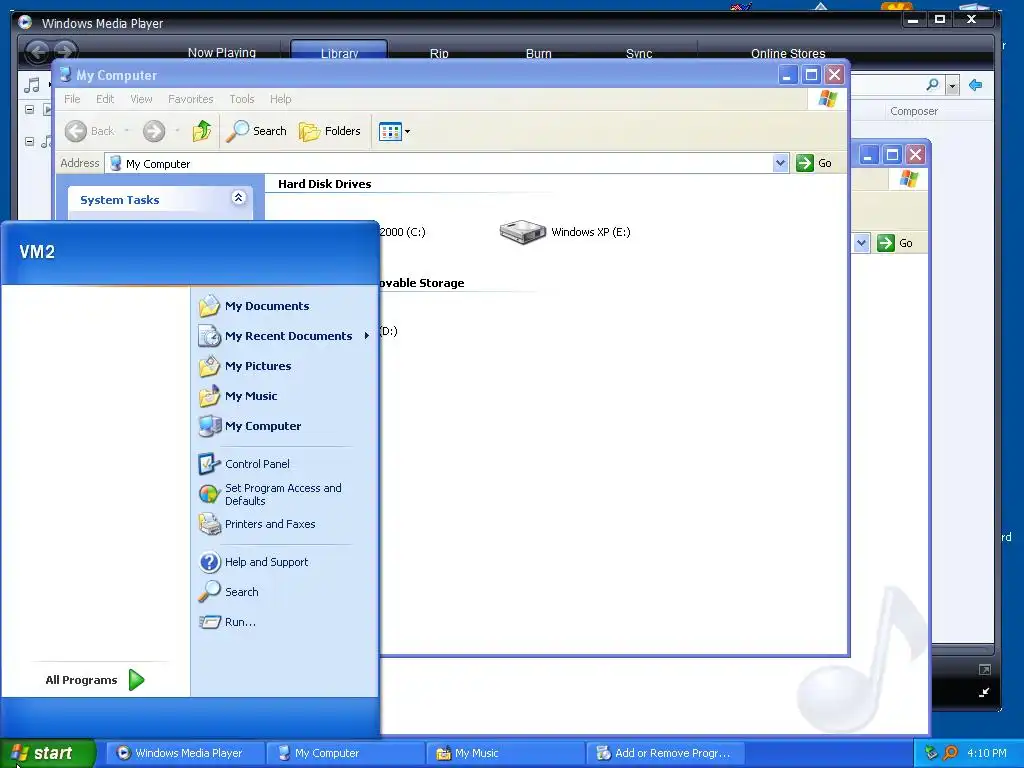Switch to the Rip tab in Media Player

coord(439,53)
